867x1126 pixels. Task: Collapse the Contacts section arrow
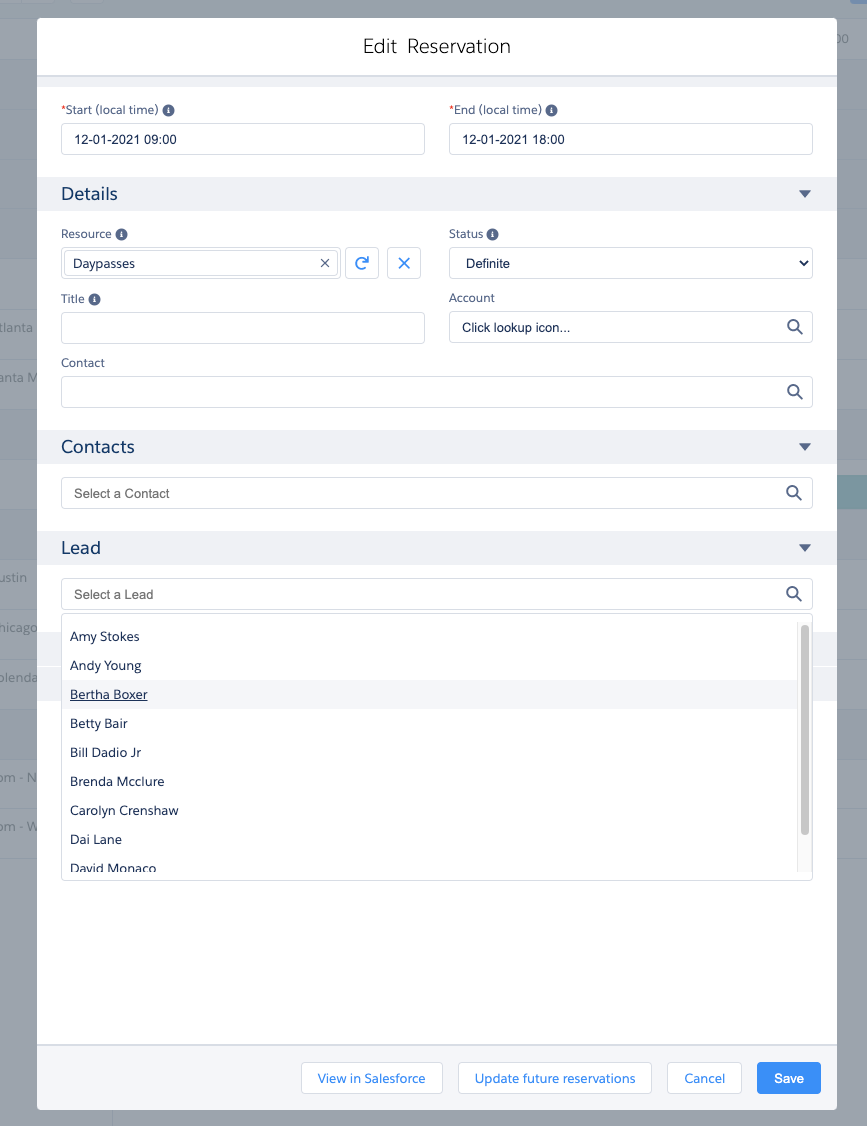tap(805, 447)
